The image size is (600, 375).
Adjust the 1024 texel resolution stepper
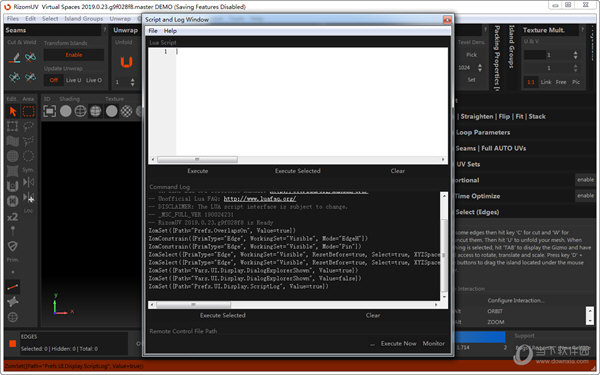(x=480, y=68)
